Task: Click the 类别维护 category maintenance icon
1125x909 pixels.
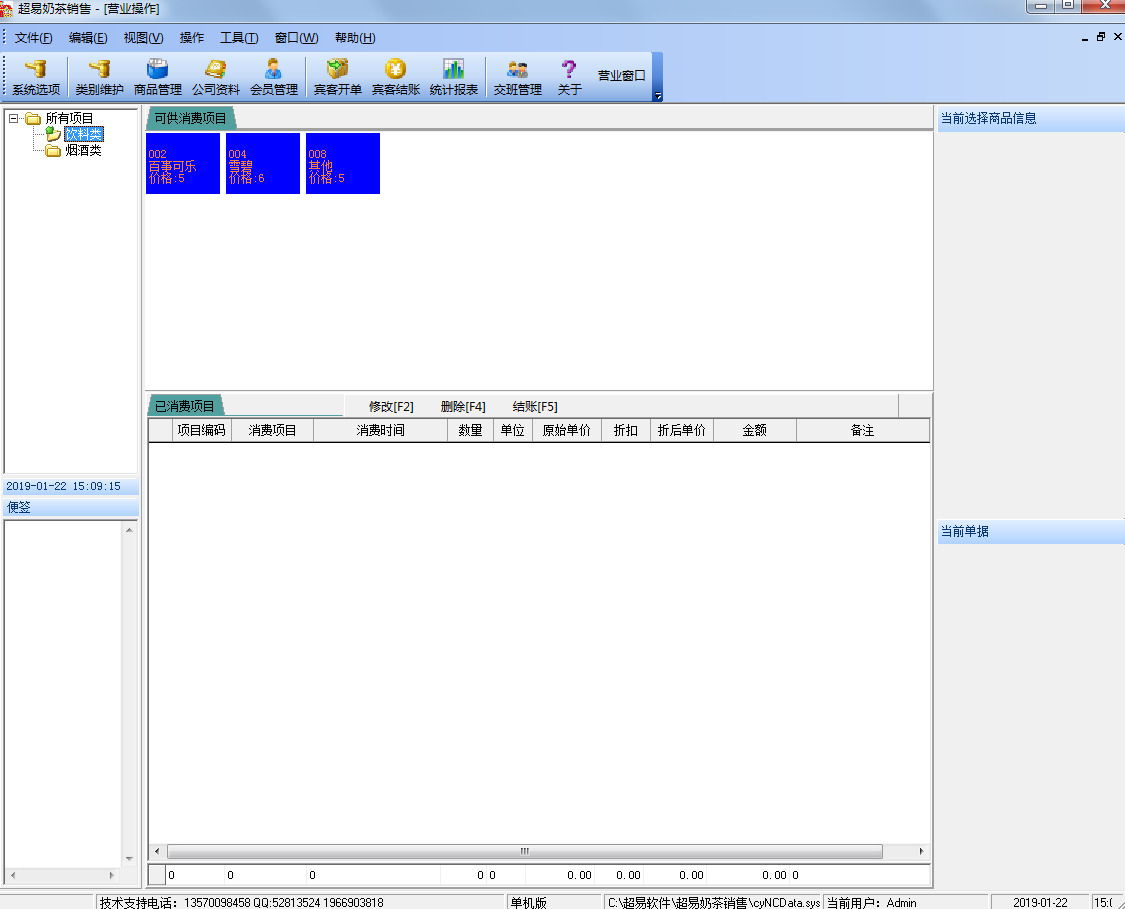Action: (99, 78)
